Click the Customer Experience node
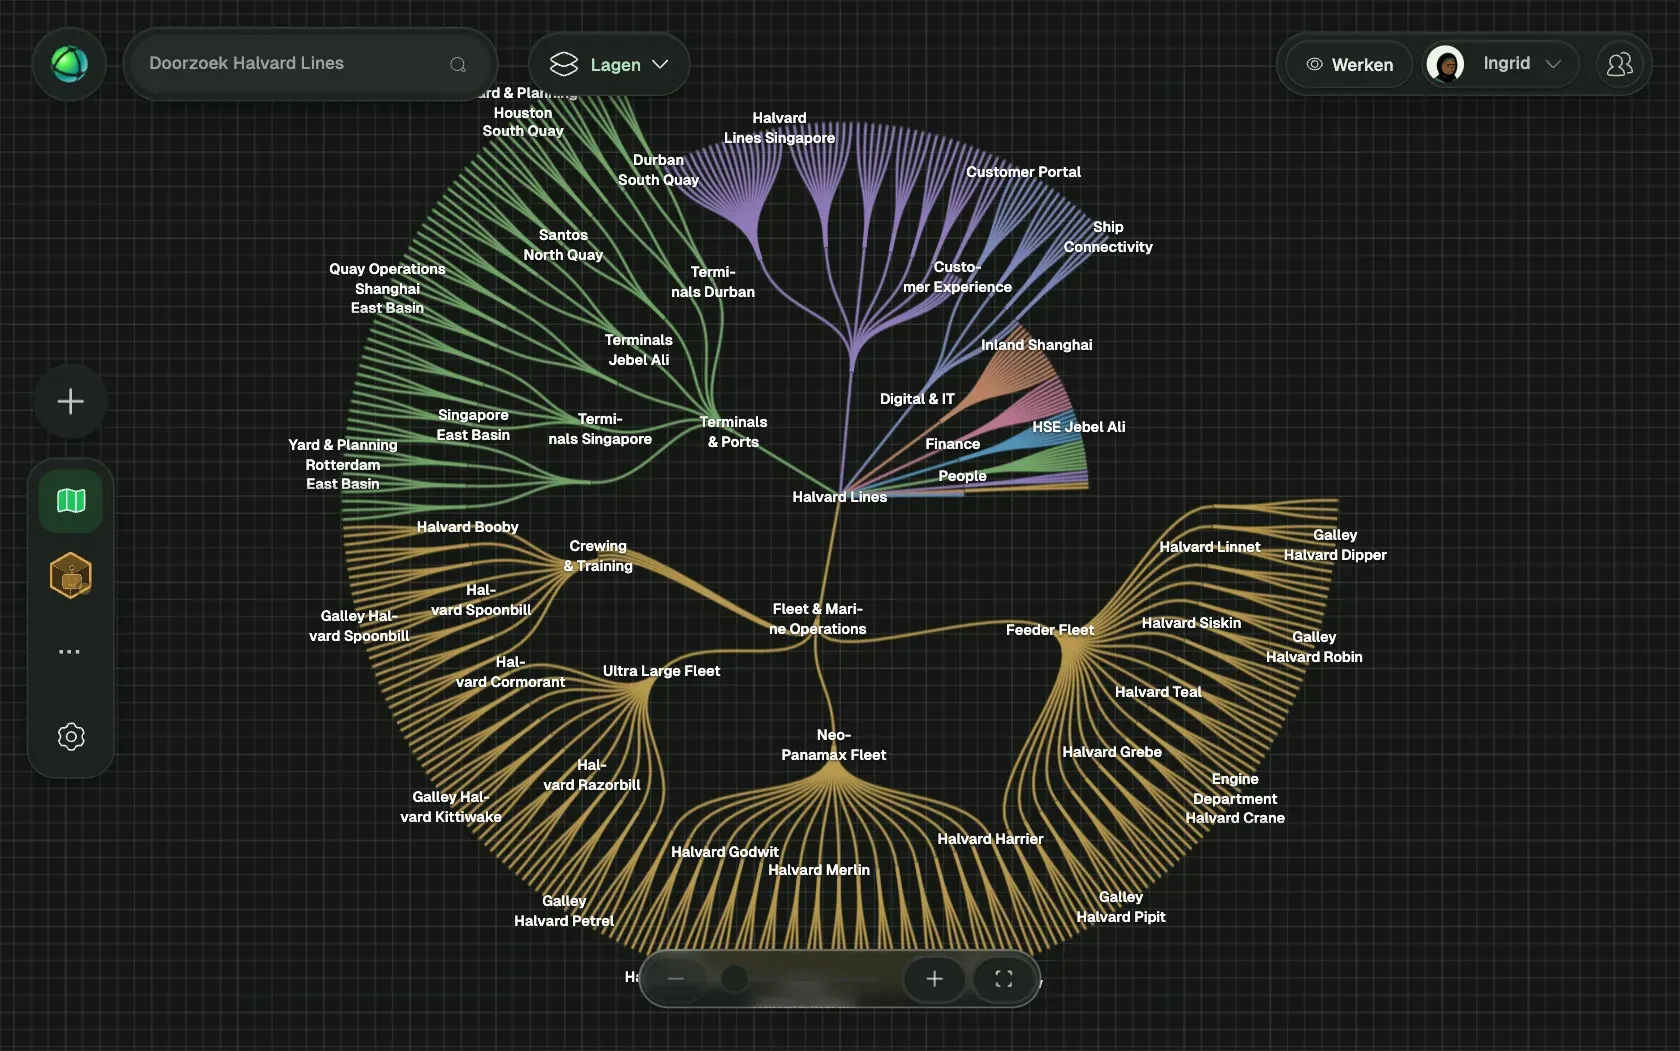 pos(957,277)
